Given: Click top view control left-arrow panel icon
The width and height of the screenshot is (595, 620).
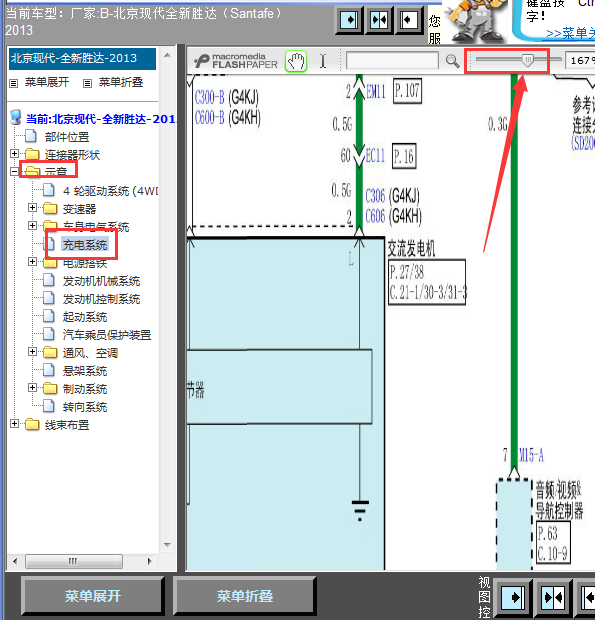Looking at the screenshot, I should [x=408, y=19].
